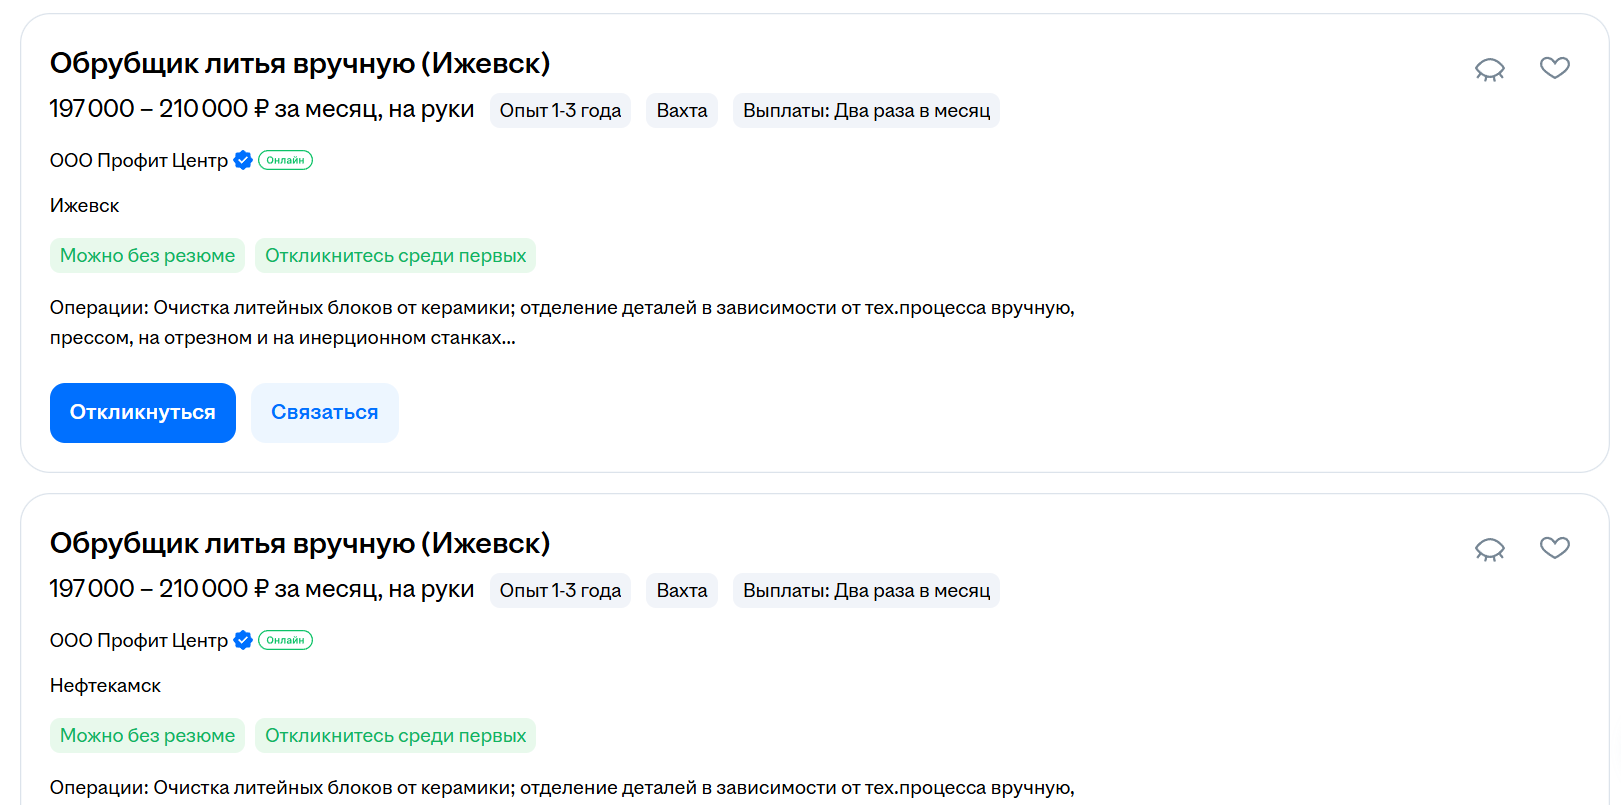Screen dimensions: 1621x805
Task: Click verified checkmark badge in second card
Action: [243, 640]
